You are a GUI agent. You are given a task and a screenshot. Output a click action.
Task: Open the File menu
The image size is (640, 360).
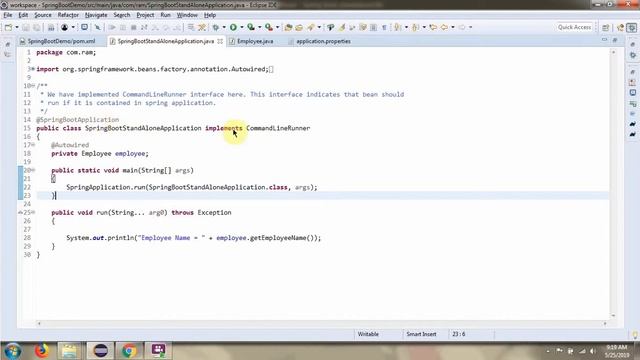[x=8, y=15]
